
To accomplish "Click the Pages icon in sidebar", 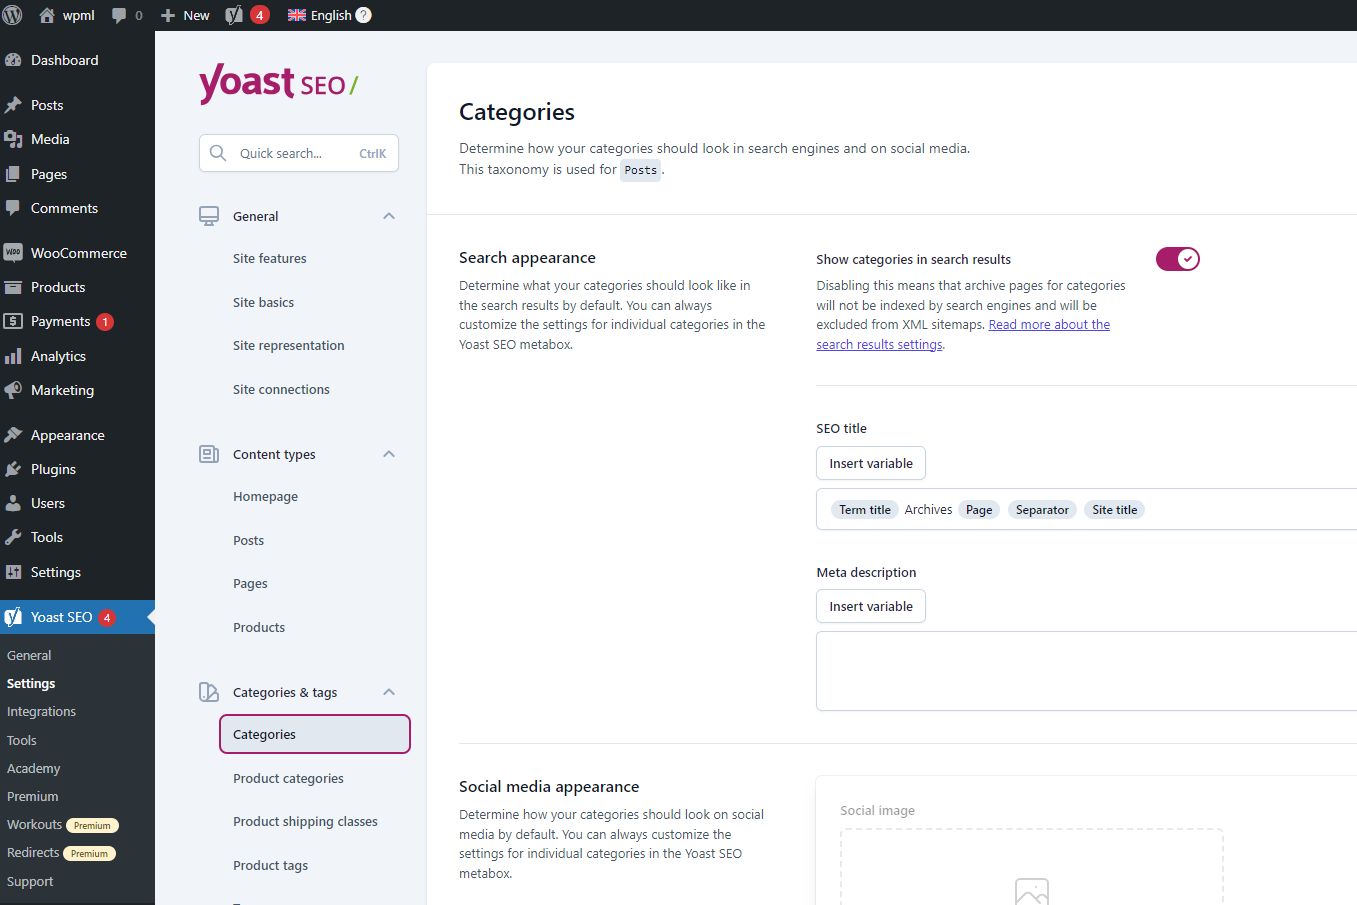I will [x=13, y=174].
